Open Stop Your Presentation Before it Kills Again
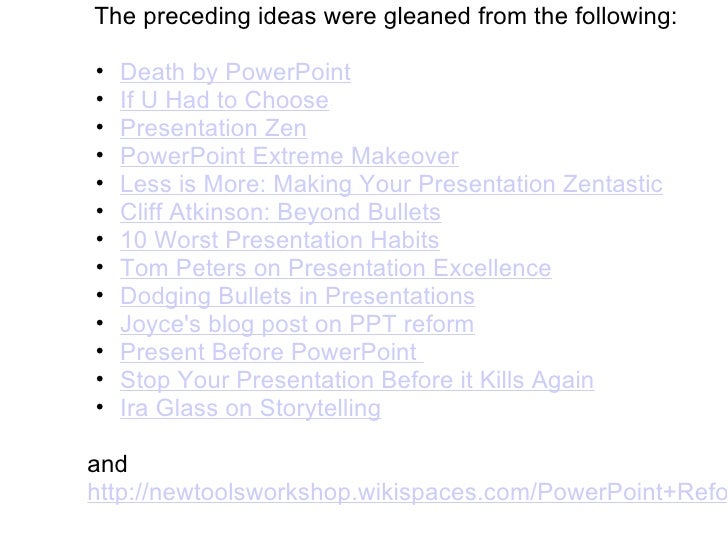 [356, 381]
